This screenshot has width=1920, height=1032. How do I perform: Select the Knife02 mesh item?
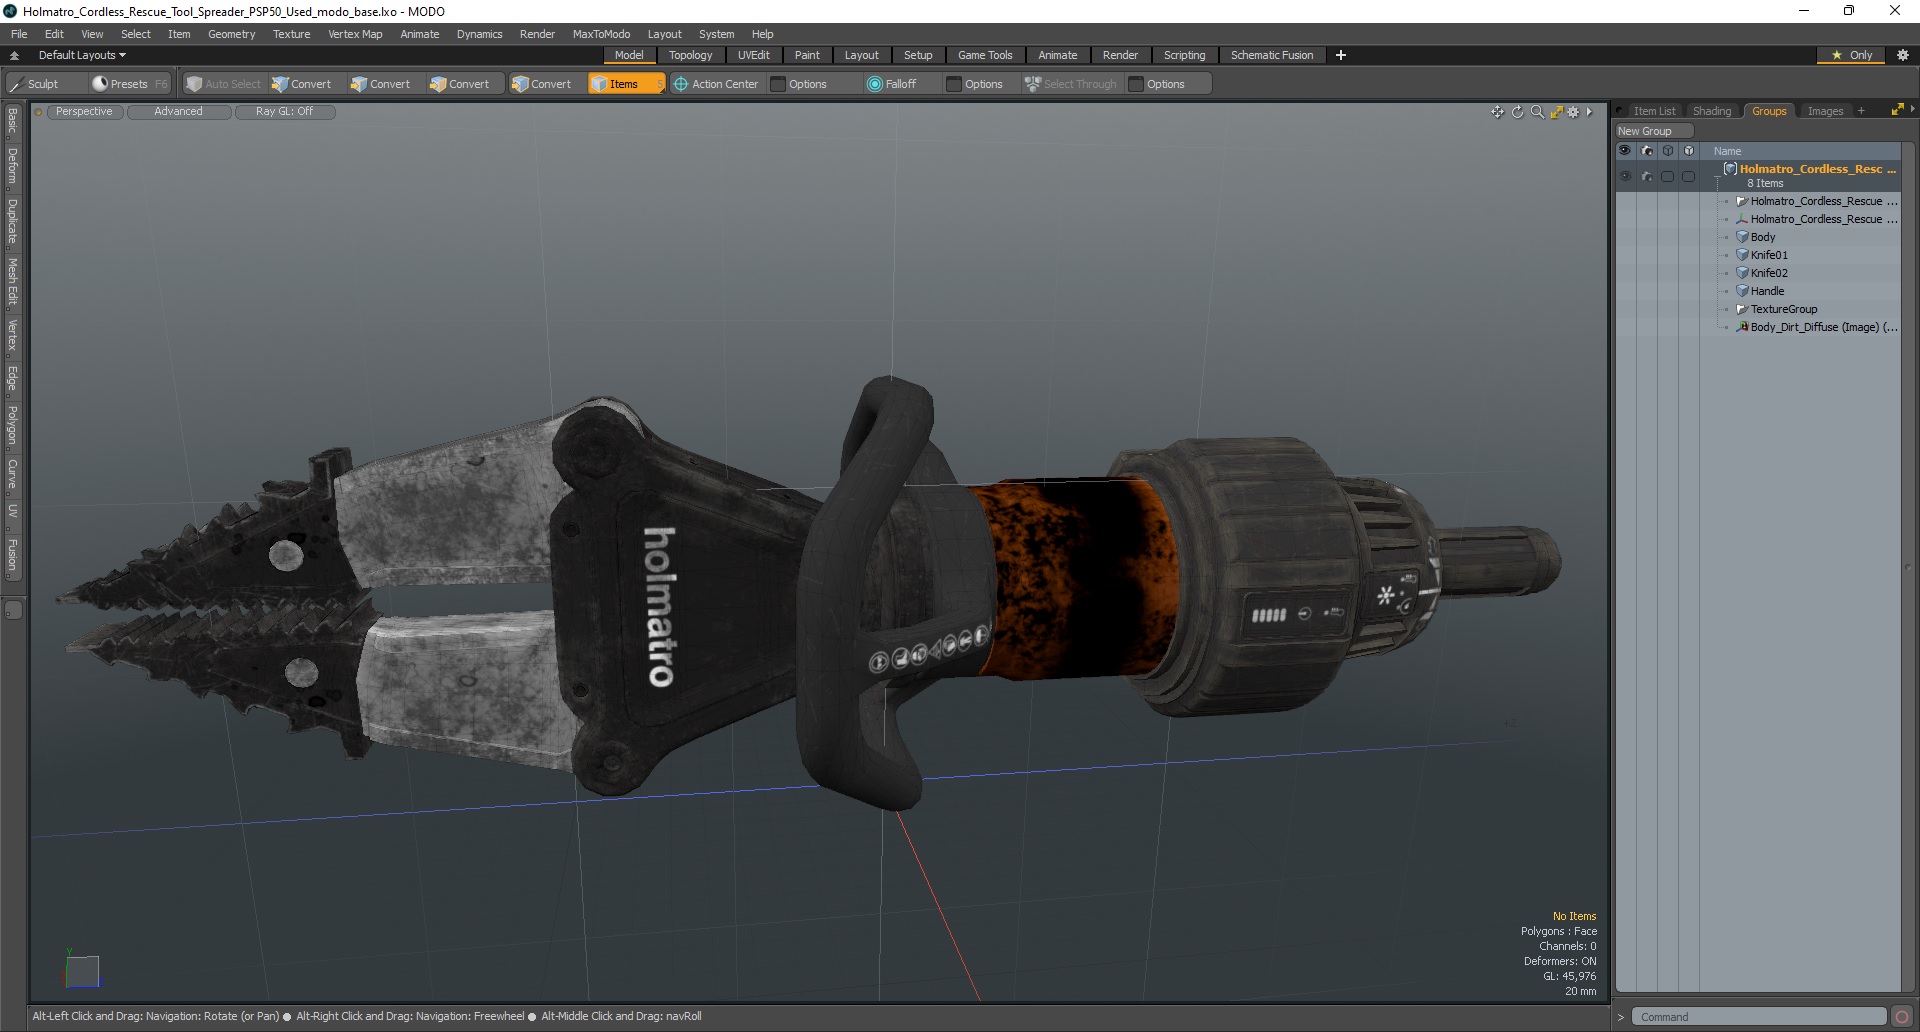tap(1769, 273)
